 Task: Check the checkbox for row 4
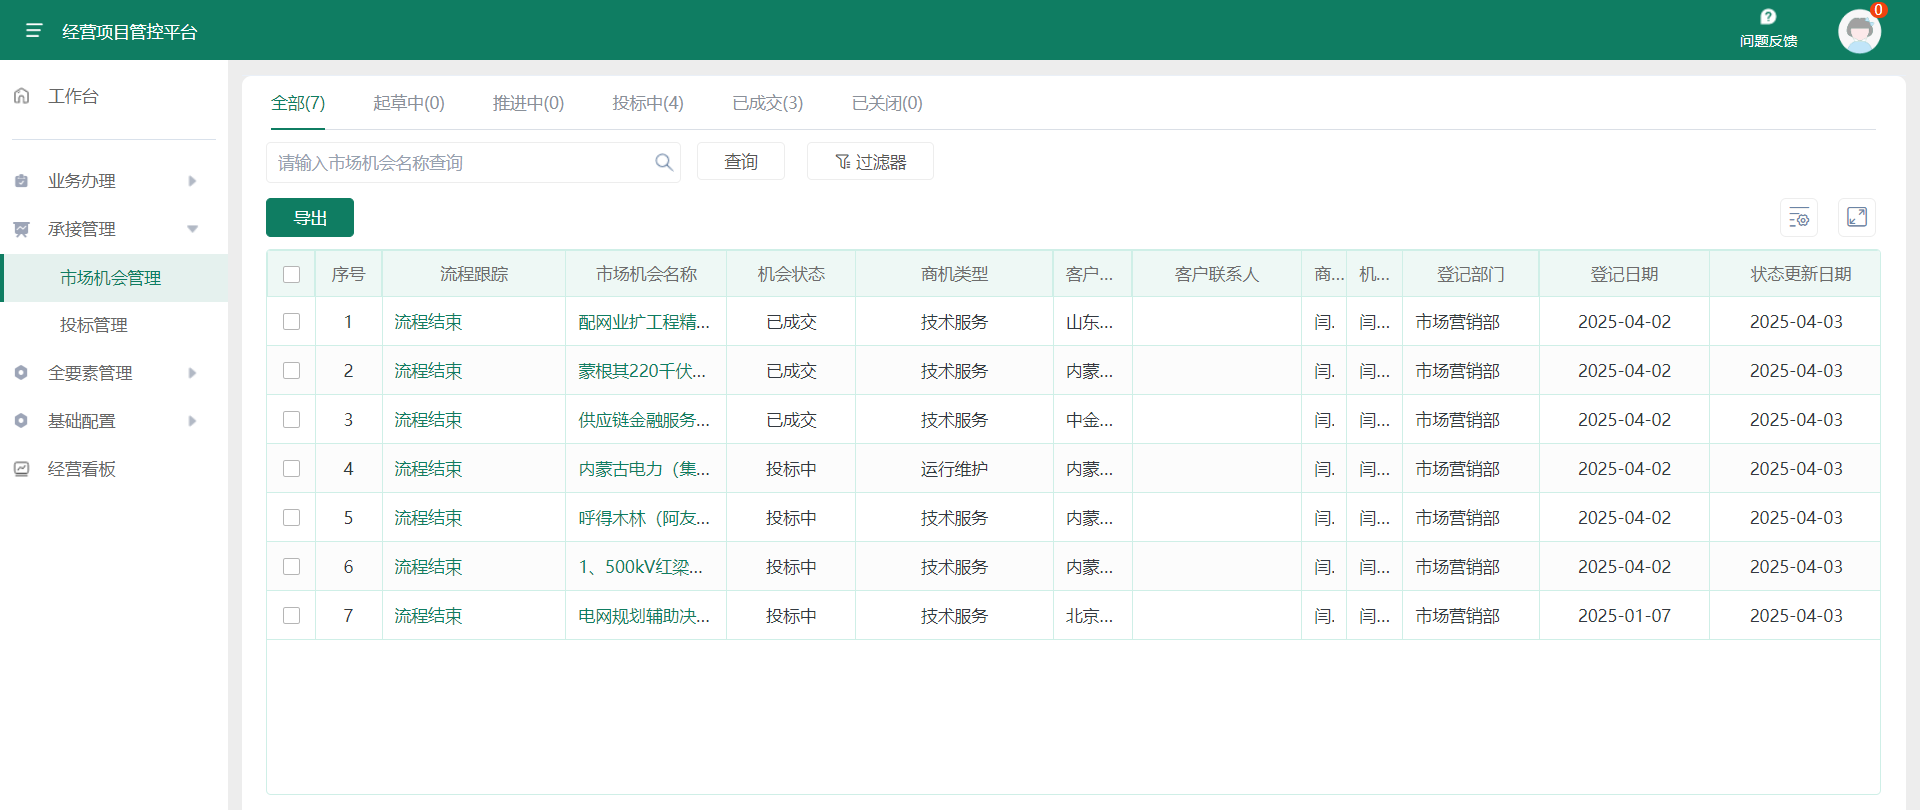[291, 469]
